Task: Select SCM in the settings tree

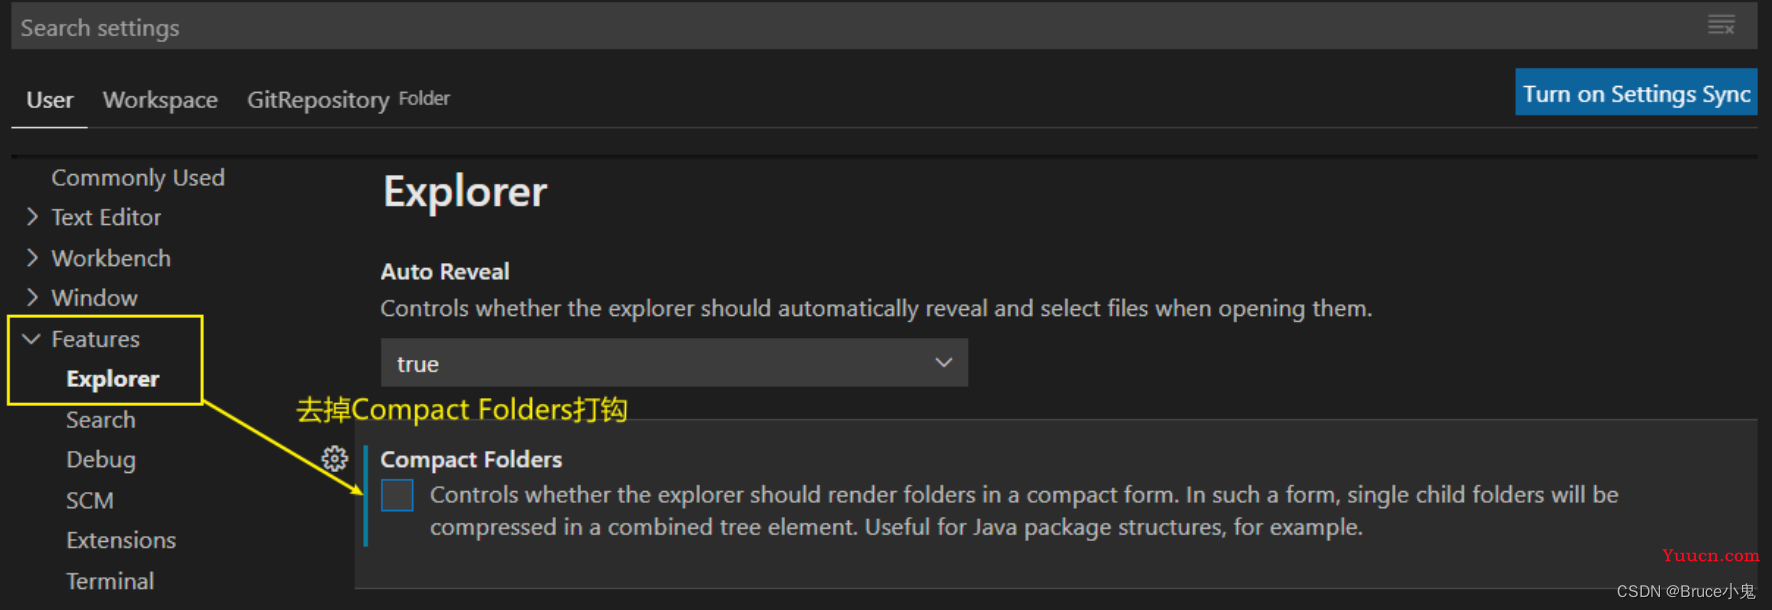Action: pyautogui.click(x=90, y=500)
